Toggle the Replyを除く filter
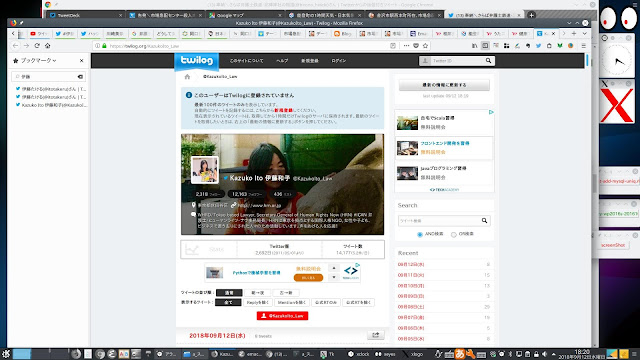Image resolution: width=640 pixels, height=360 pixels. 258,302
